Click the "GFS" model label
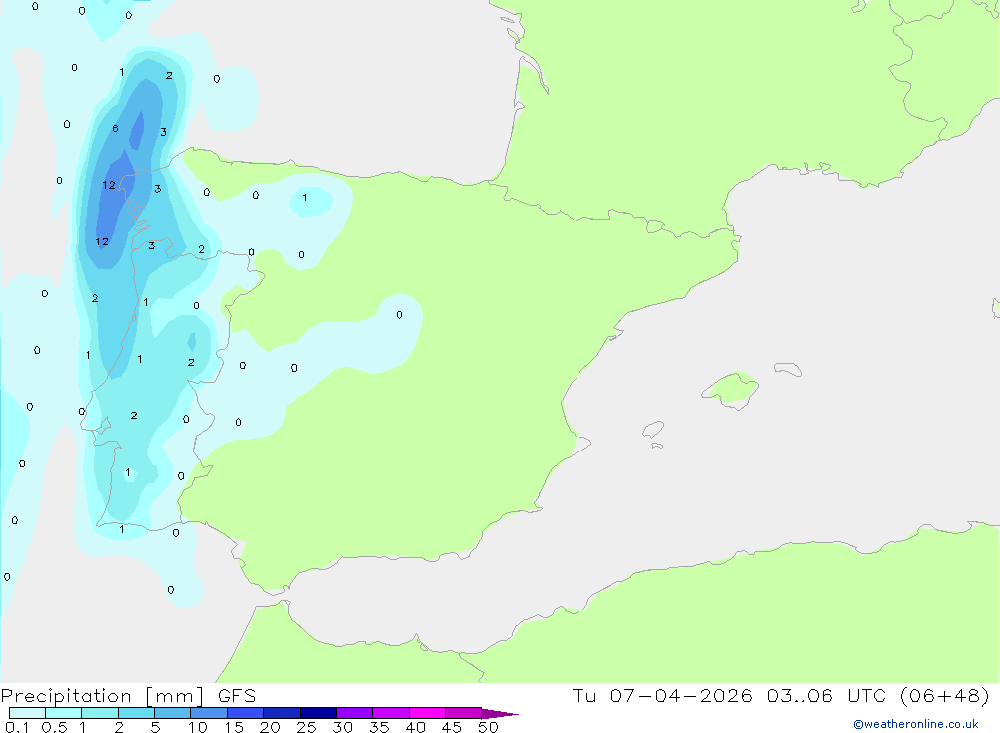This screenshot has height=733, width=1000. 237,696
